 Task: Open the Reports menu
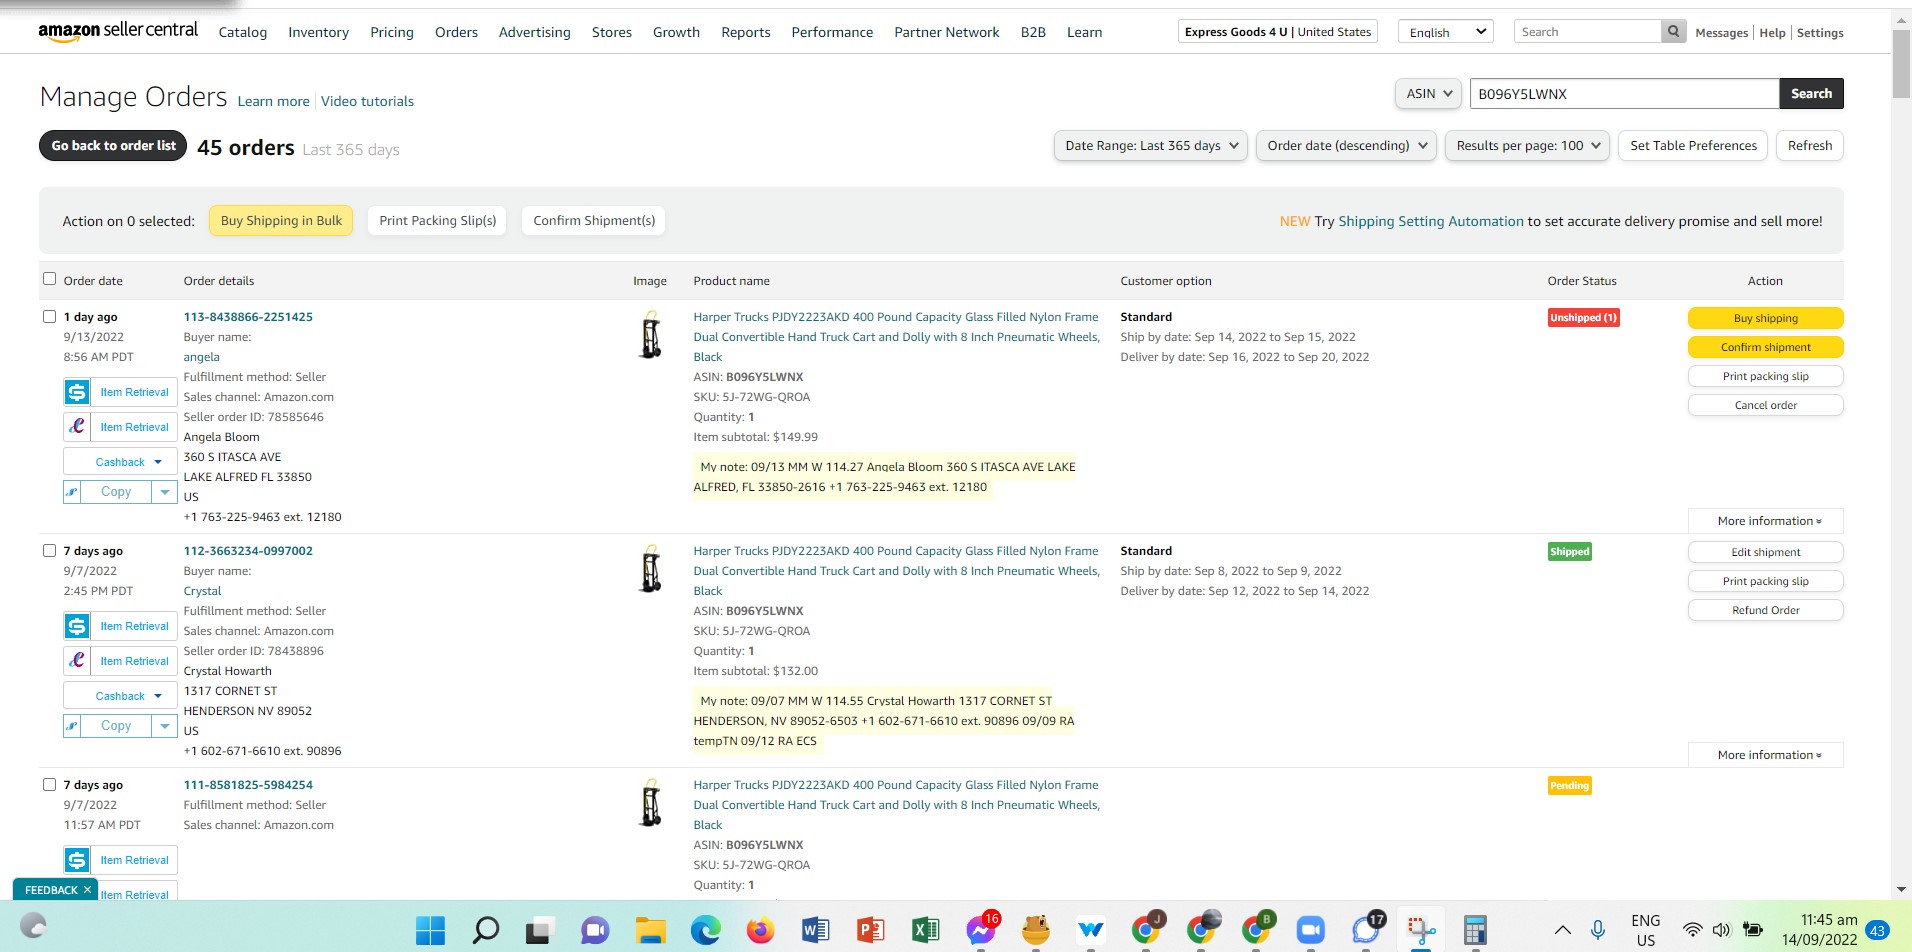click(x=746, y=32)
